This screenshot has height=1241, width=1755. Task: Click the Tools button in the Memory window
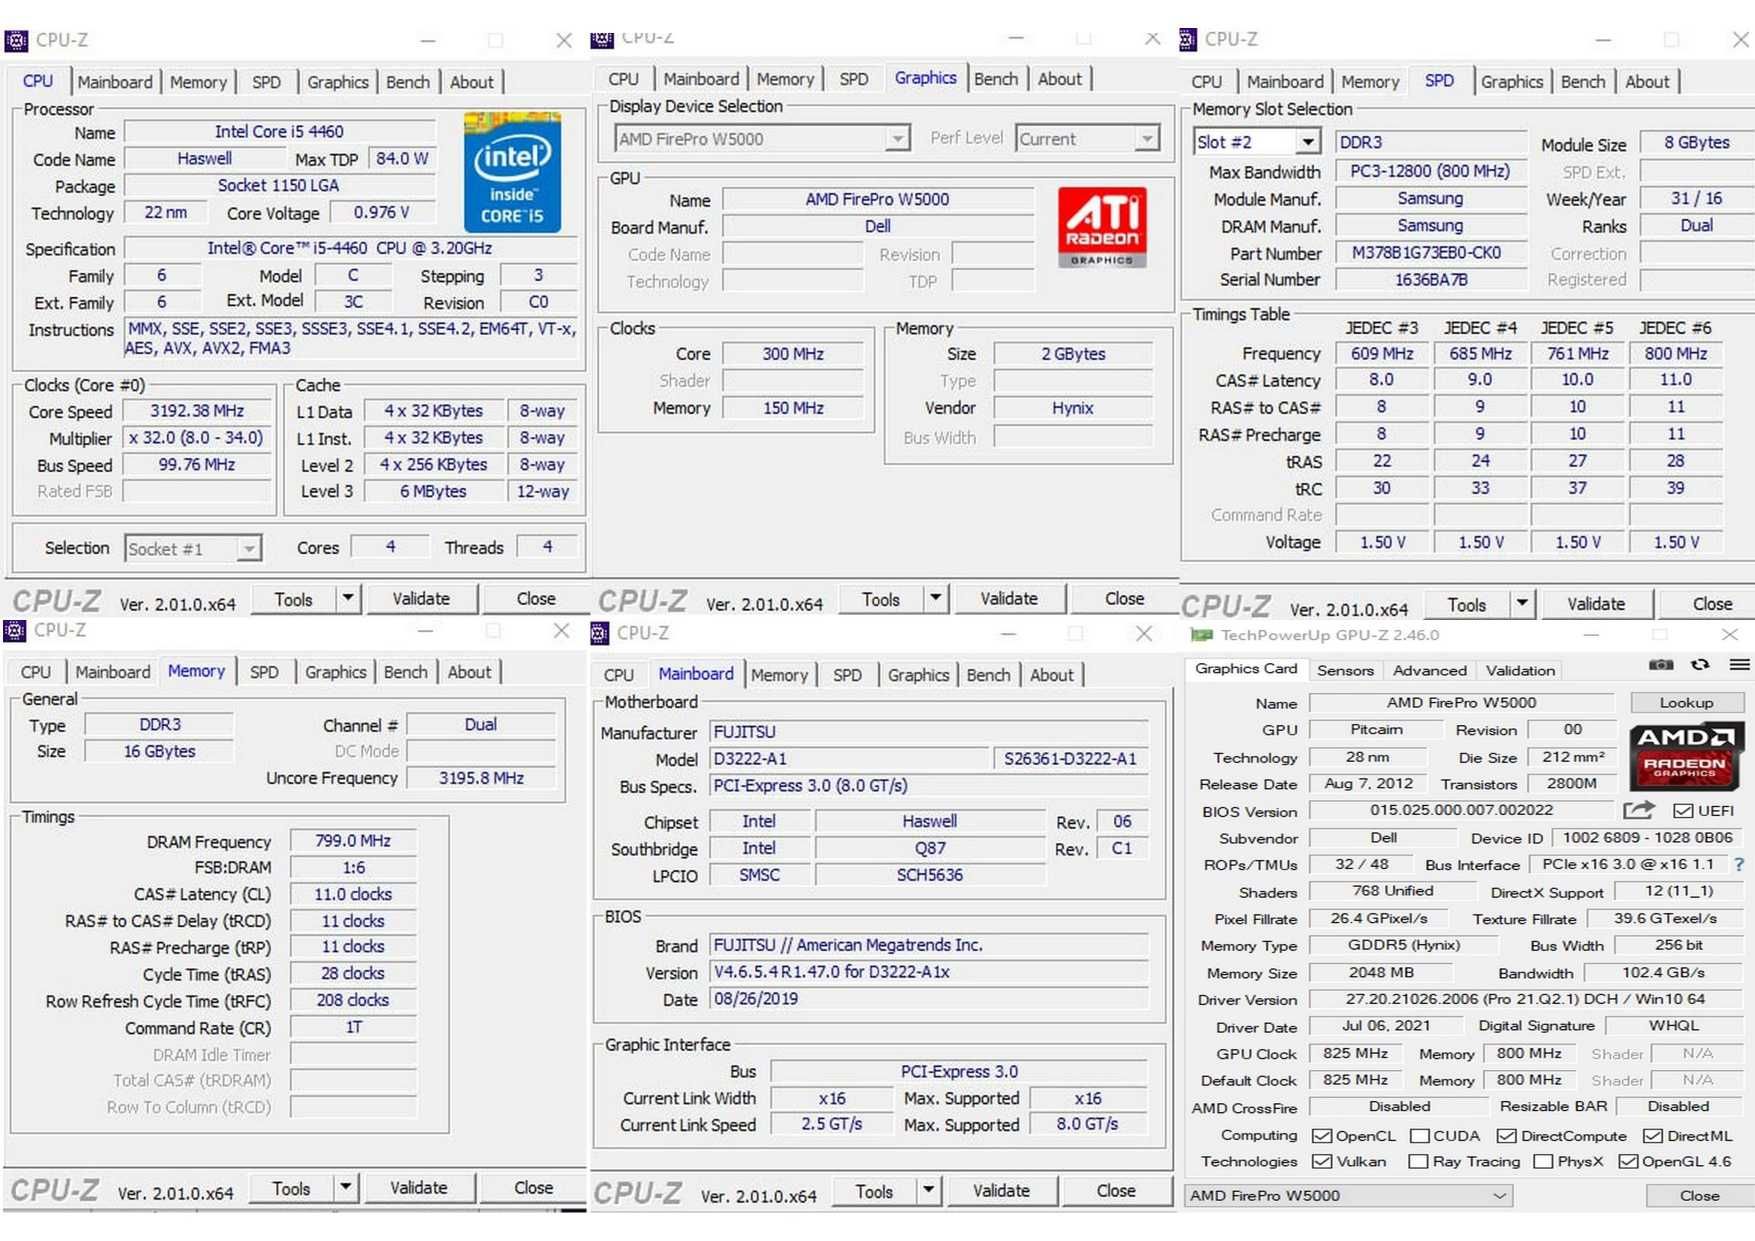[291, 1188]
